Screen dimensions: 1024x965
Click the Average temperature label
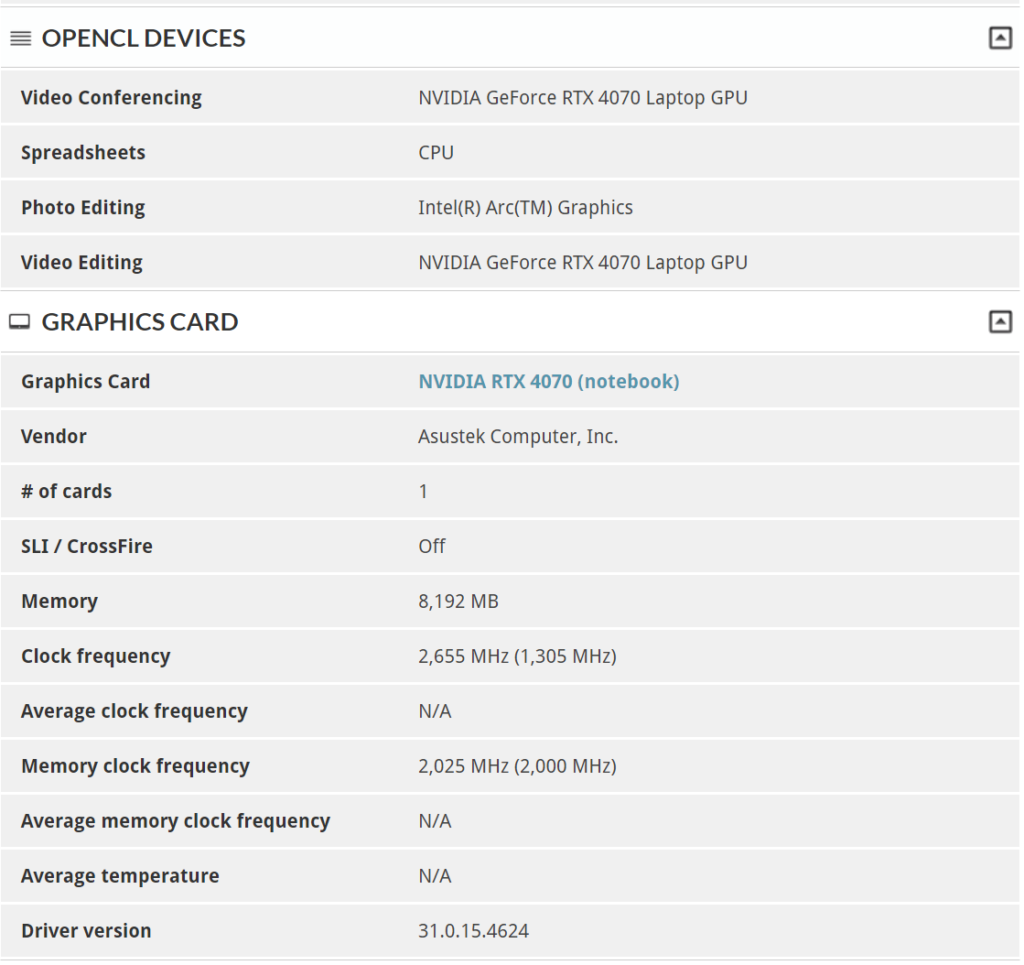[x=120, y=876]
